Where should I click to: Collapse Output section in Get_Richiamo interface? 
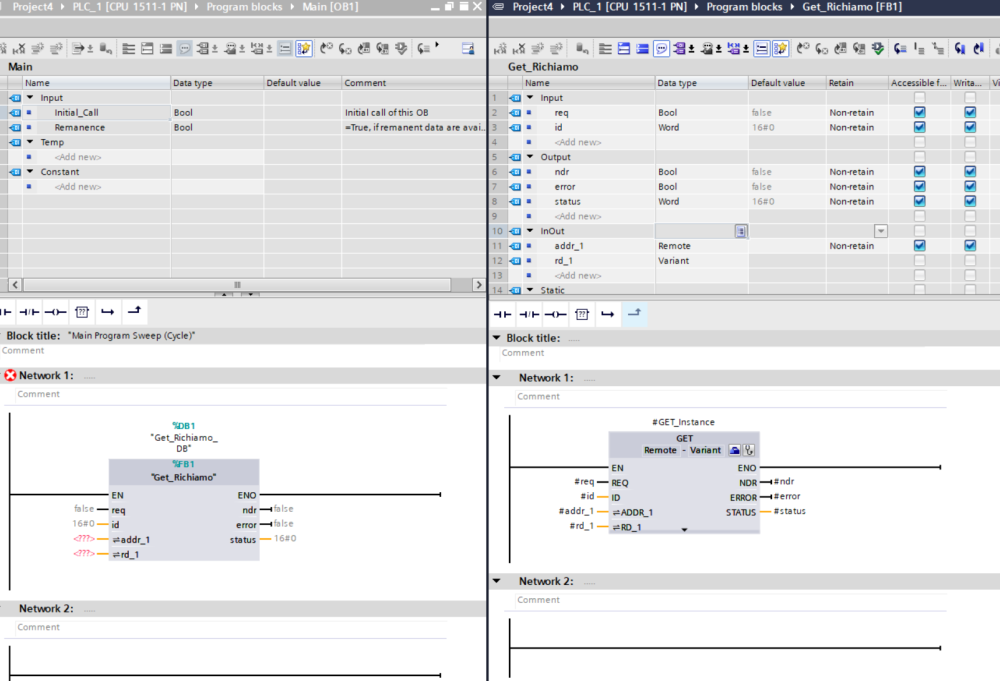pyautogui.click(x=530, y=157)
